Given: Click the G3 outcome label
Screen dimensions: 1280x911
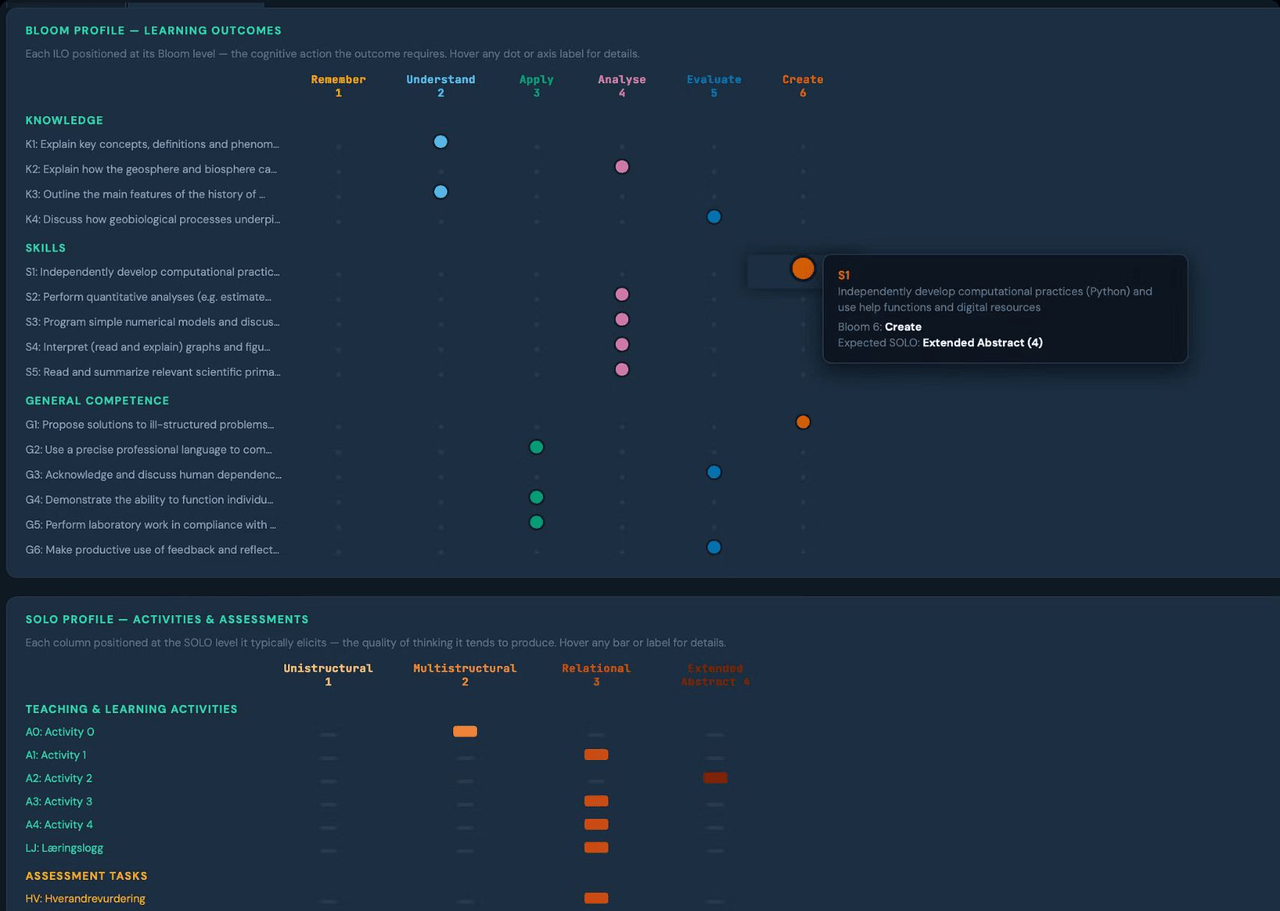Looking at the screenshot, I should [x=153, y=475].
